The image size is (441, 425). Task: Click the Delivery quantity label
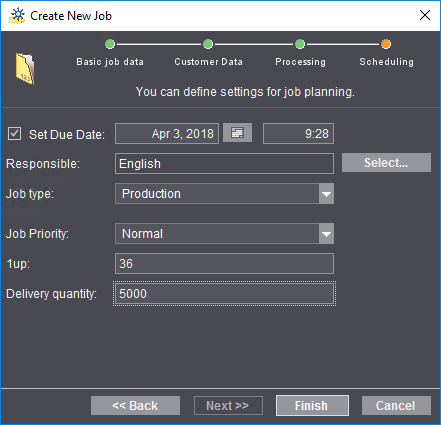51,294
